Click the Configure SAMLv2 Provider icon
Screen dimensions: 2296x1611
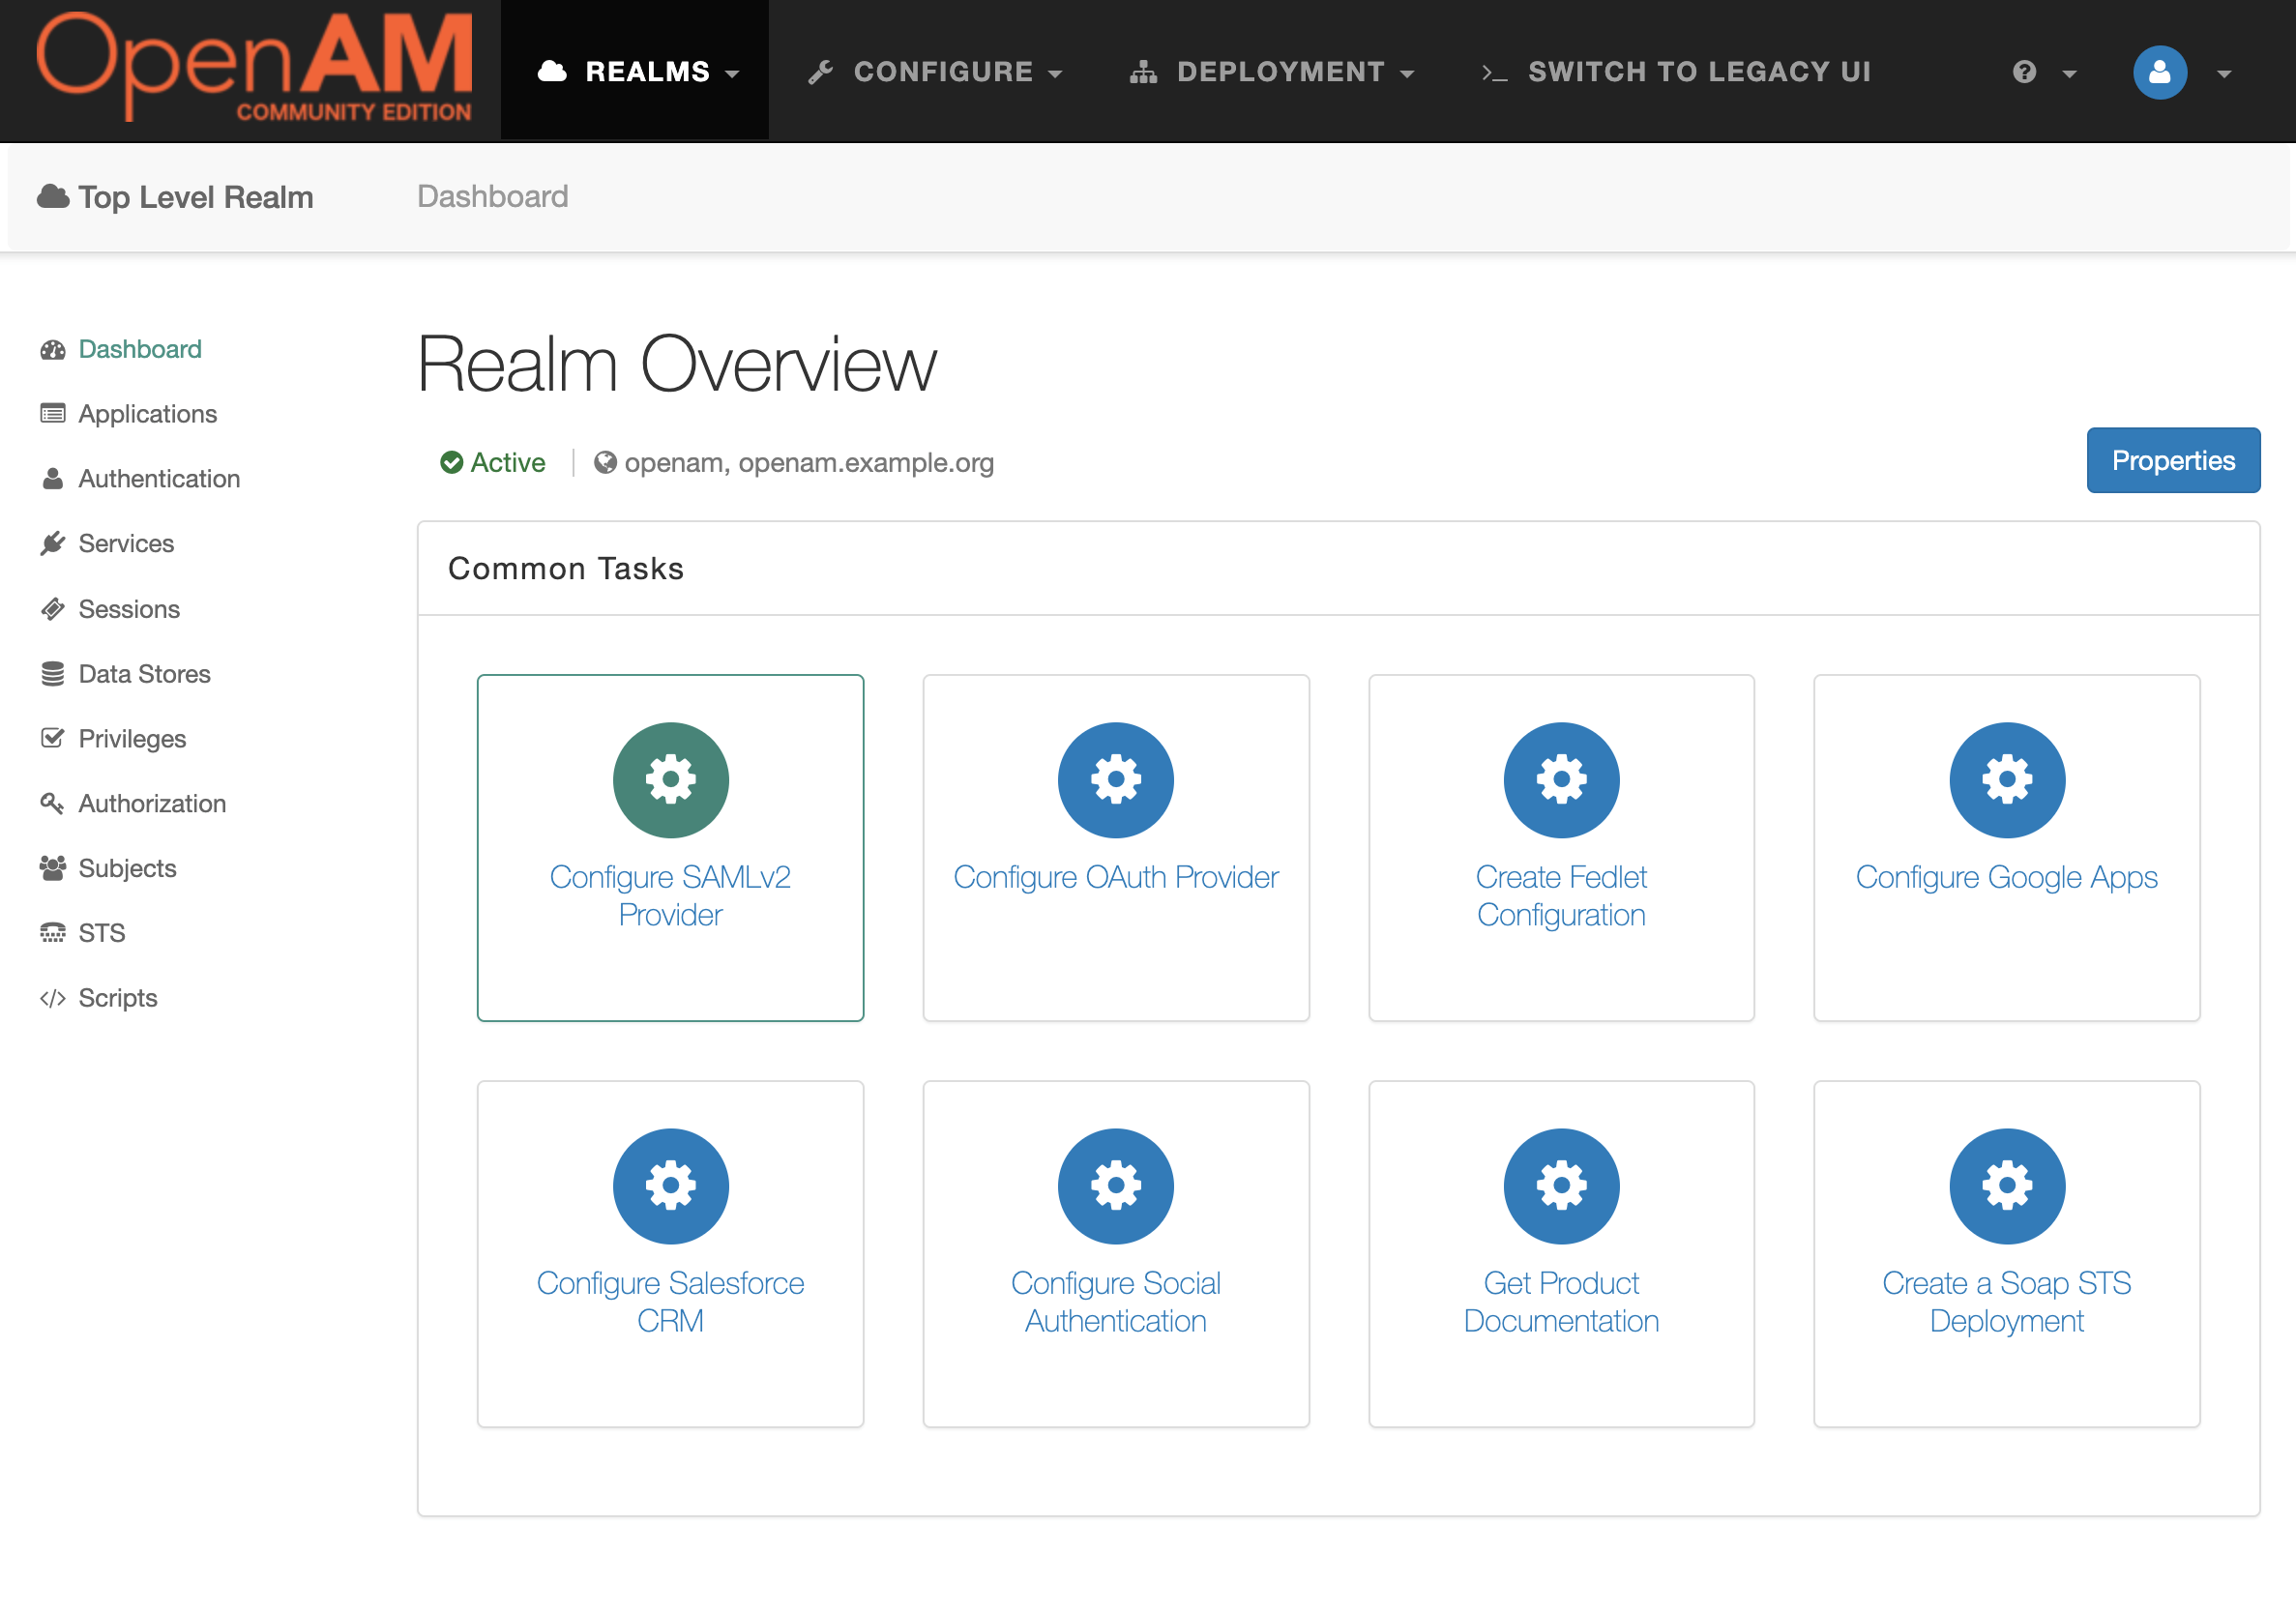[670, 777]
